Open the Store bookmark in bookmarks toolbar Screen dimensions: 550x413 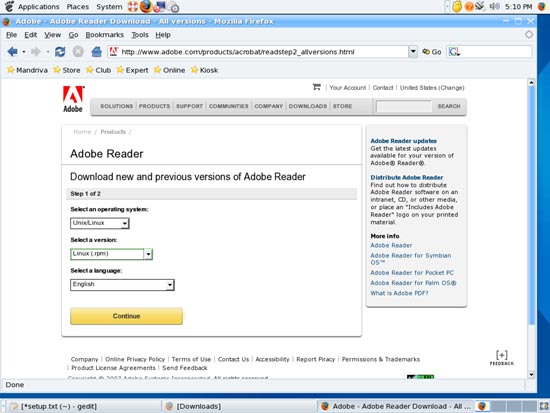pyautogui.click(x=67, y=70)
